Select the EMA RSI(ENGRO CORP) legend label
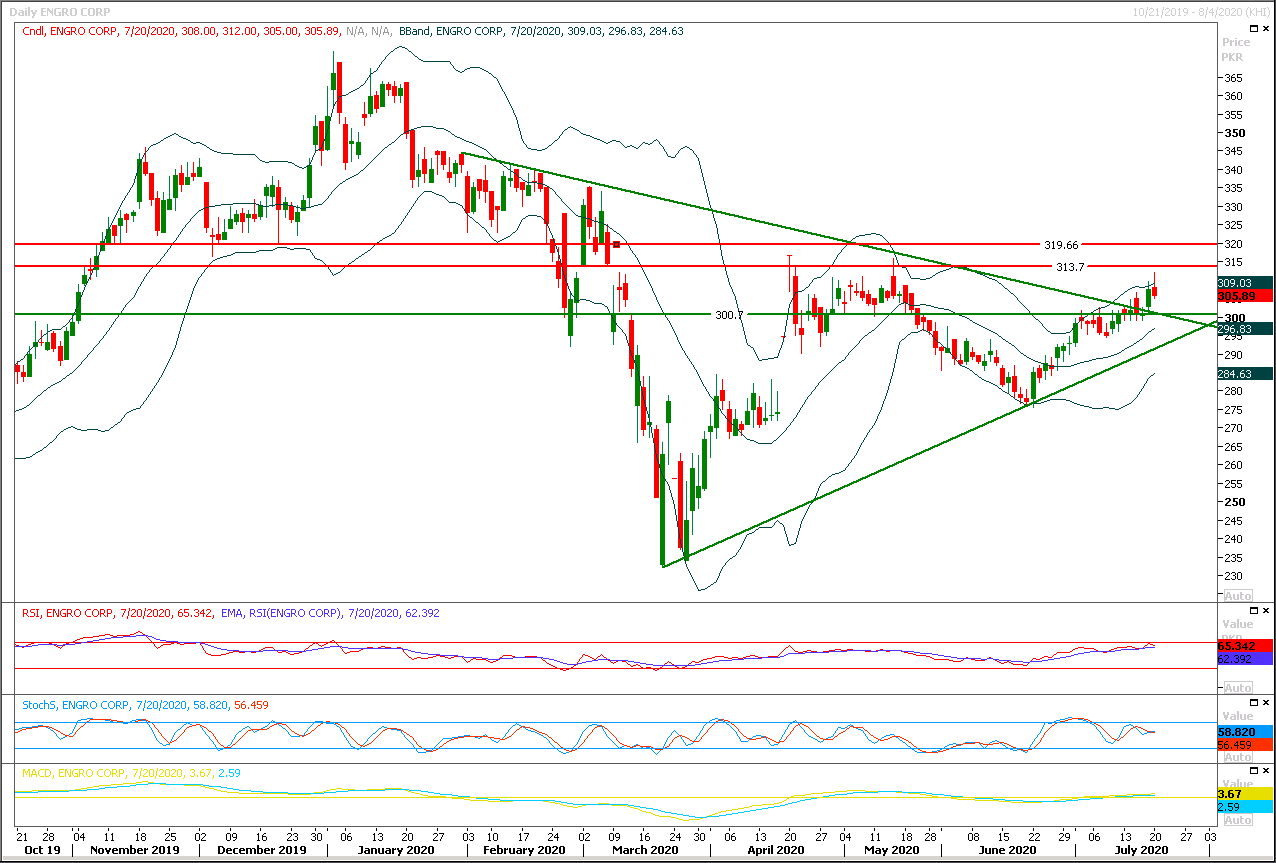 point(329,612)
